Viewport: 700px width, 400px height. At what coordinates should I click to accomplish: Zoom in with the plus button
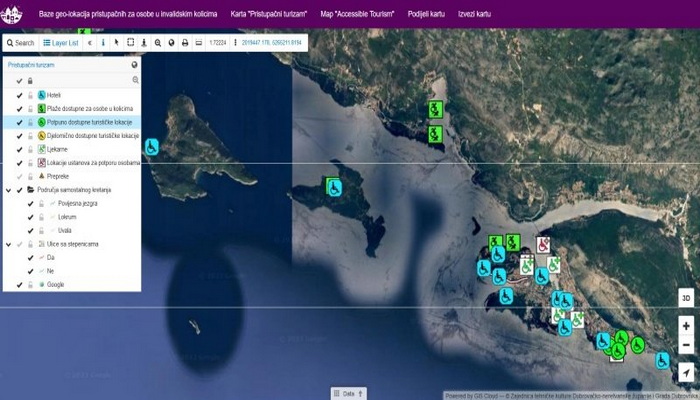[685, 326]
